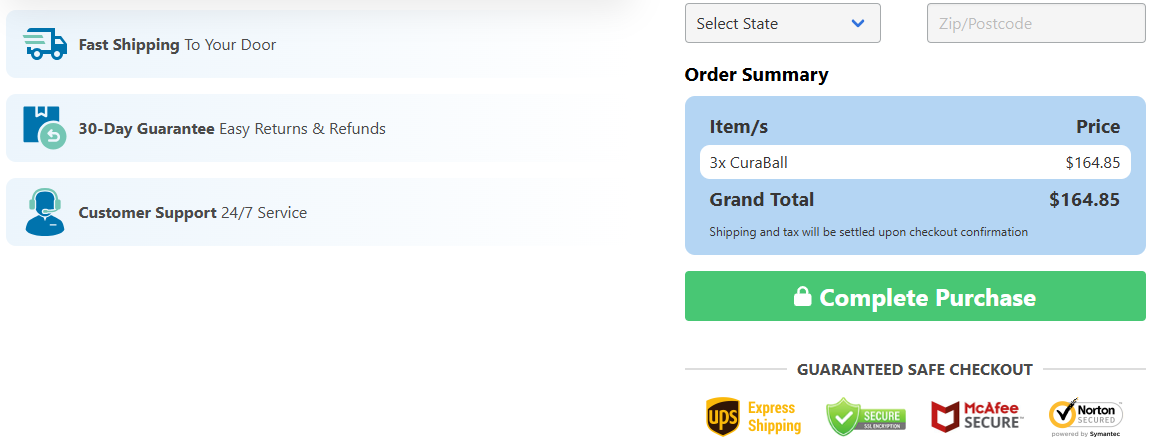Click the Guaranteed Safe Checkout label
1151x445 pixels.
pyautogui.click(x=915, y=369)
